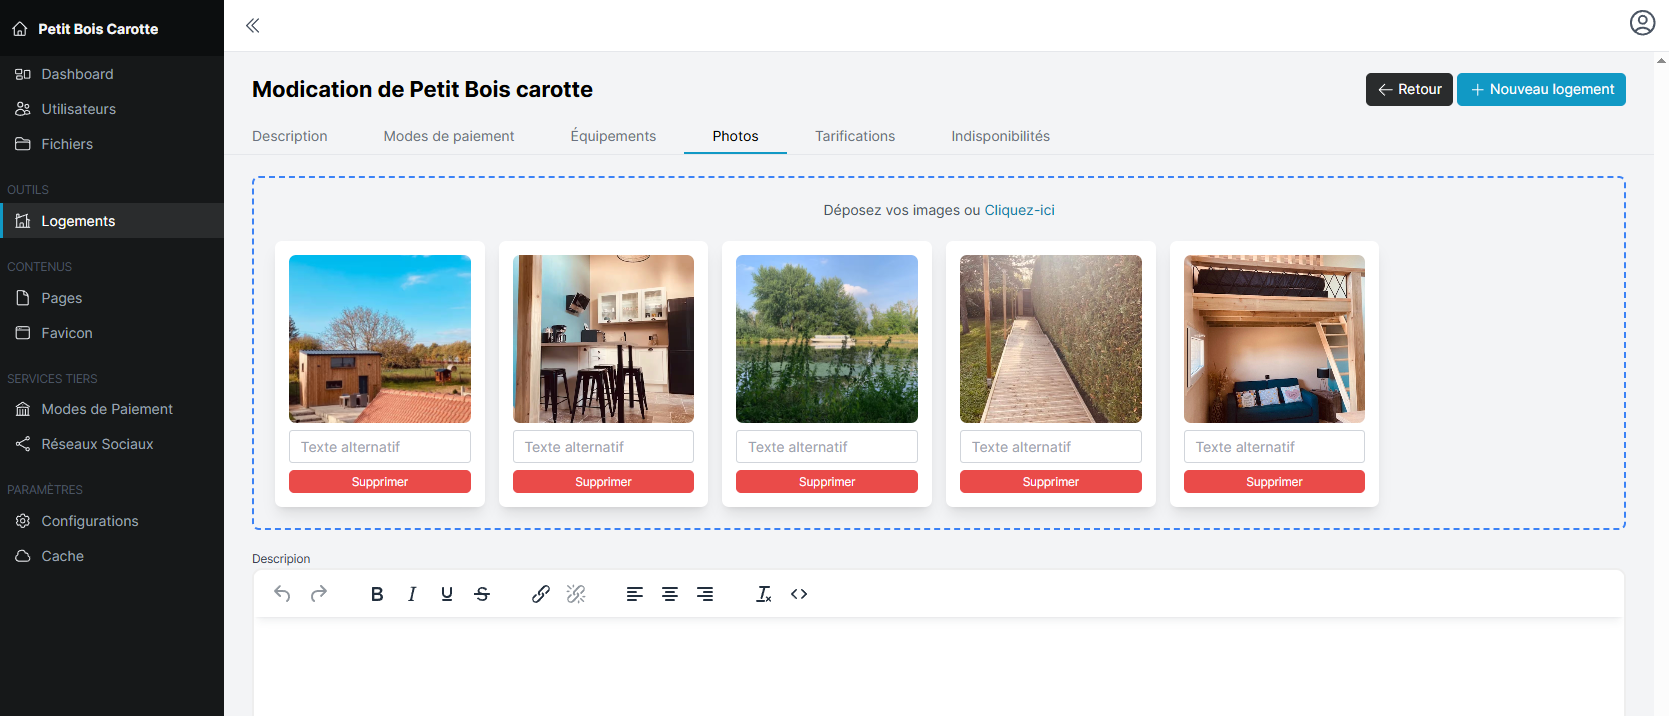
Task: Click alt text field under kitchen photo
Action: (x=603, y=447)
